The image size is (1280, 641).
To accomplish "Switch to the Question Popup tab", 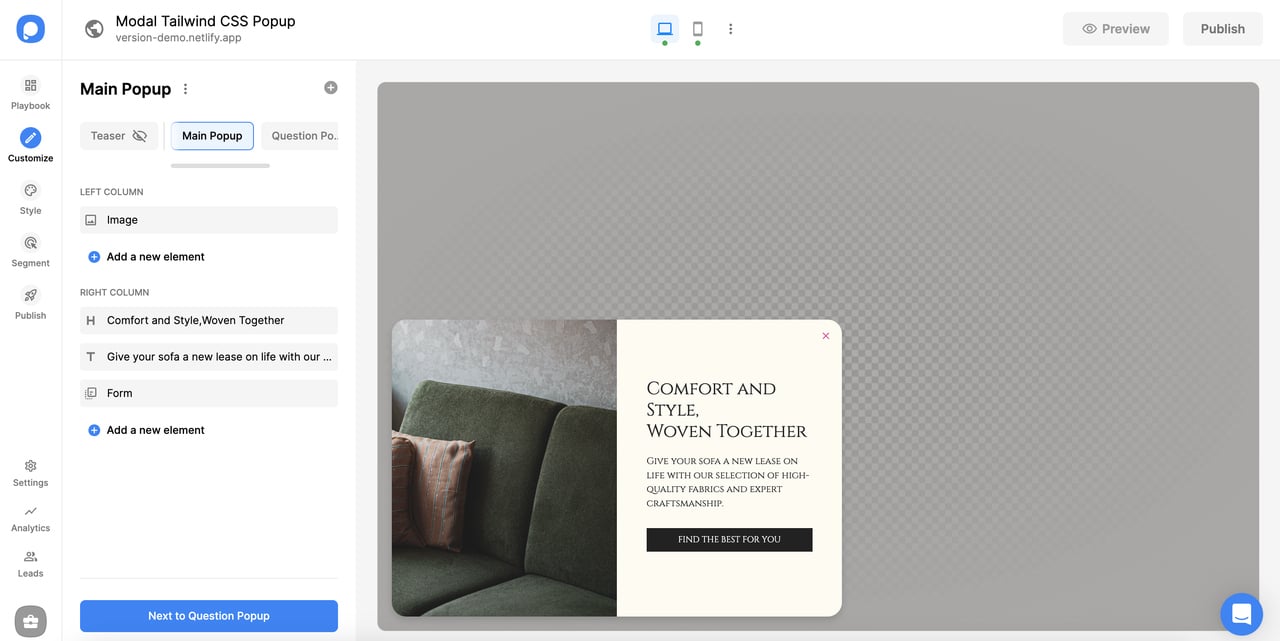I will (300, 136).
